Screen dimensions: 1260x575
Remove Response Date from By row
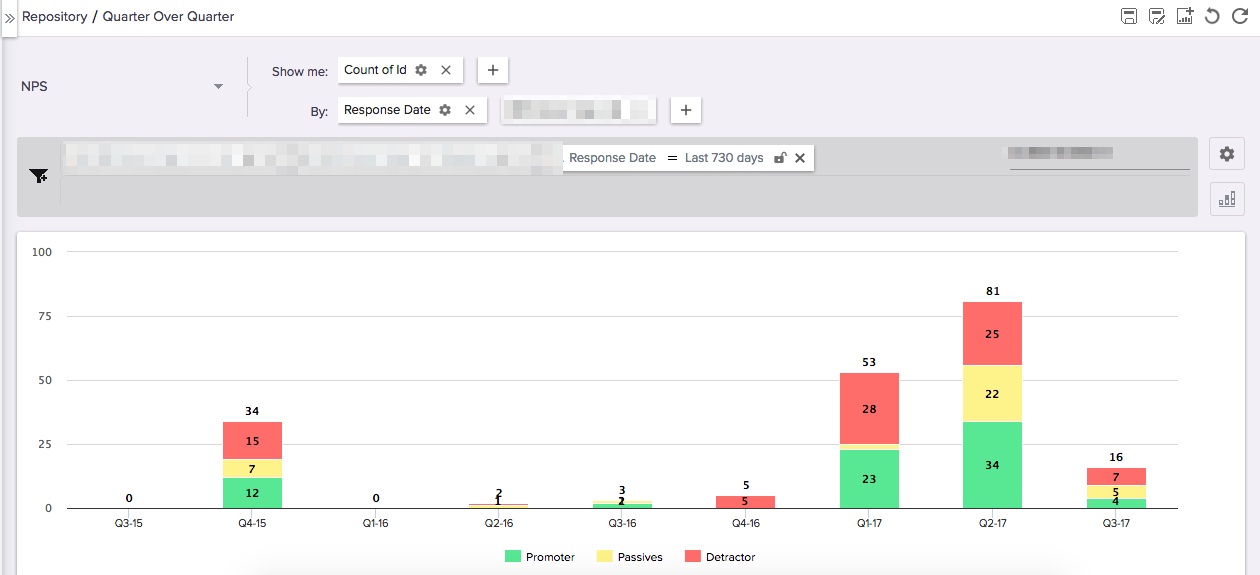[x=470, y=110]
